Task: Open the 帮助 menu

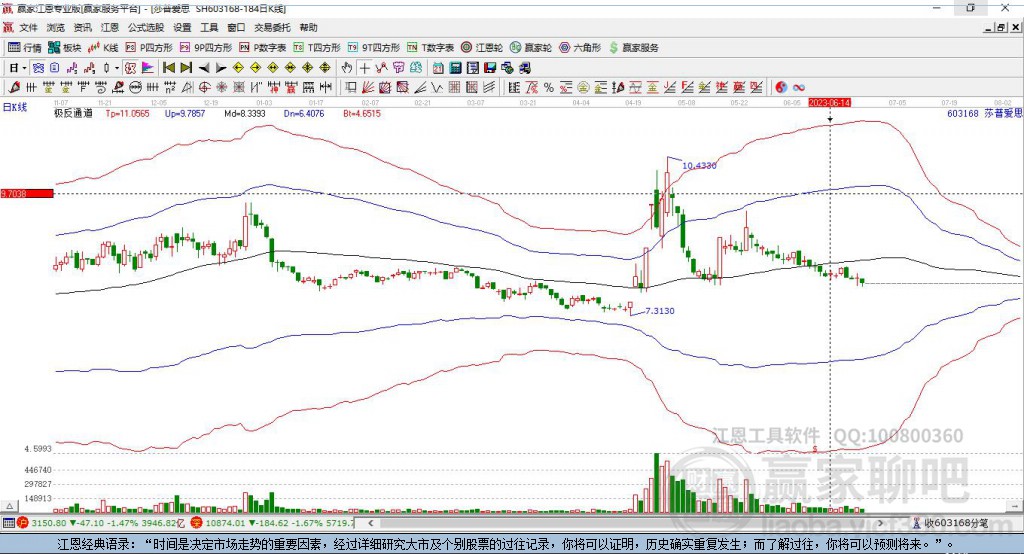Action: [308, 27]
